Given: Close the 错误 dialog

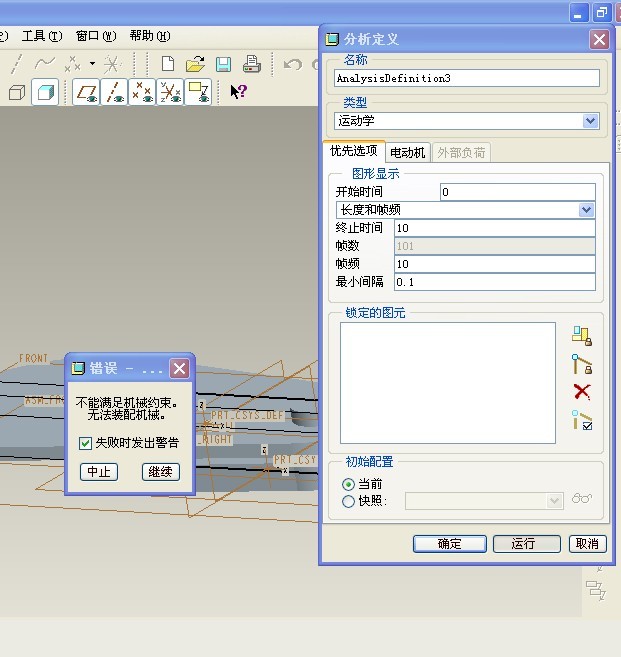Looking at the screenshot, I should (x=179, y=369).
